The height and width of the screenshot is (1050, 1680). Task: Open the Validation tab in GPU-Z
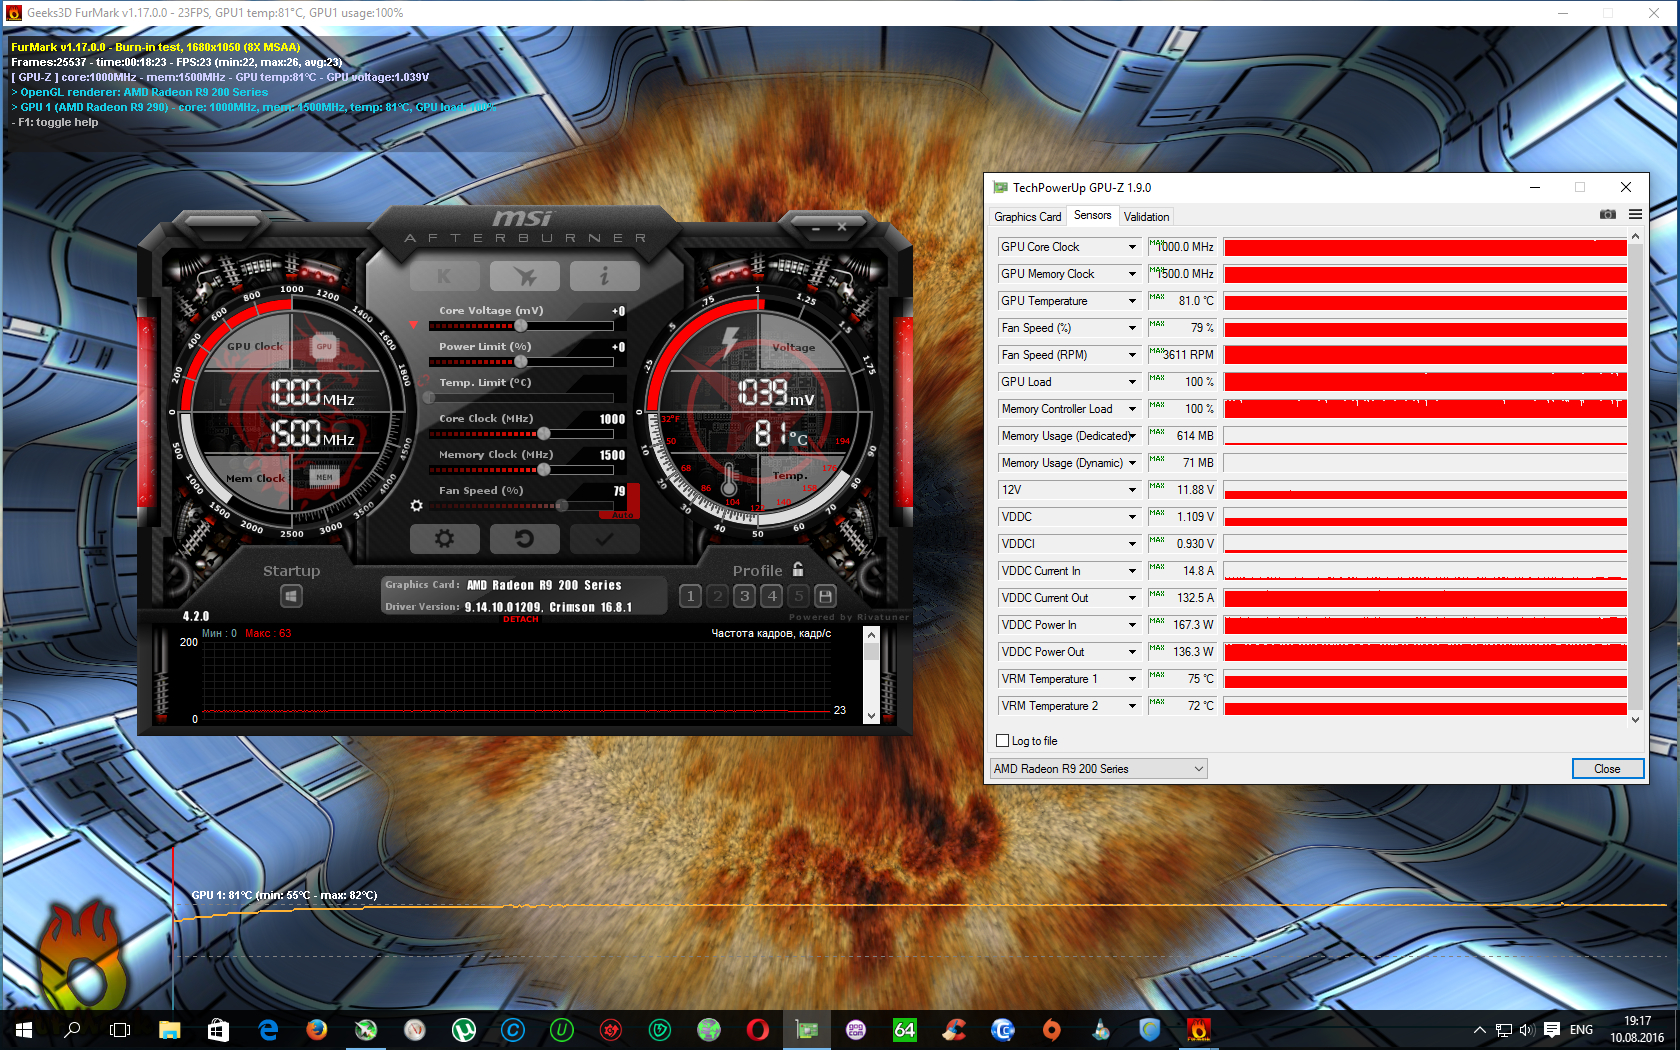coord(1146,217)
